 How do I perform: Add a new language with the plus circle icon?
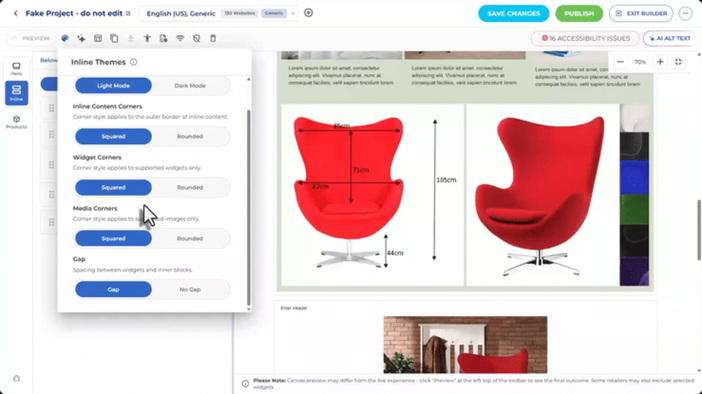[308, 13]
